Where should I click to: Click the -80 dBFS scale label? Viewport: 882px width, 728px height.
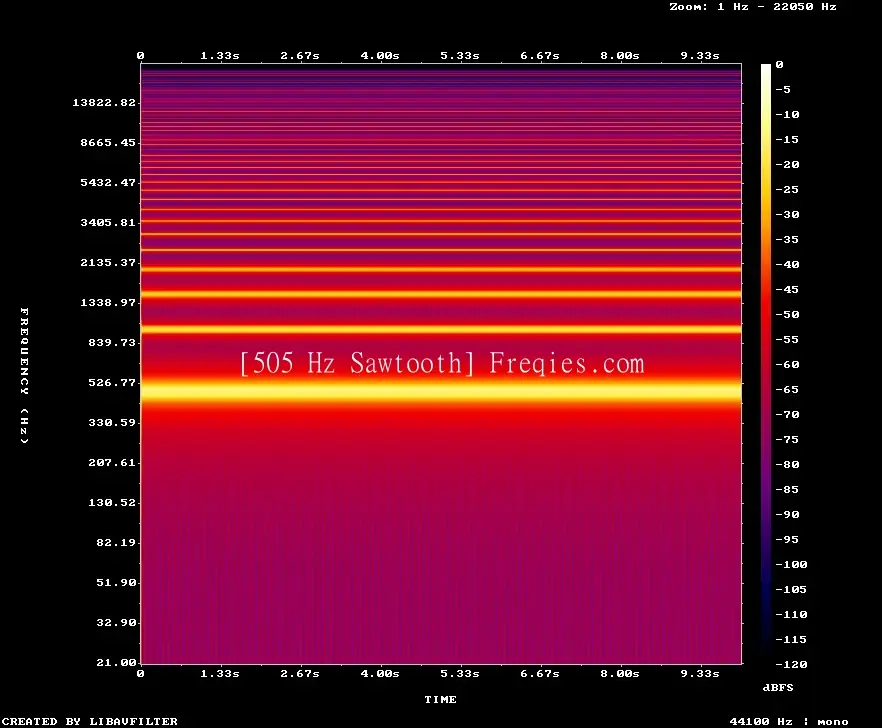(x=787, y=464)
